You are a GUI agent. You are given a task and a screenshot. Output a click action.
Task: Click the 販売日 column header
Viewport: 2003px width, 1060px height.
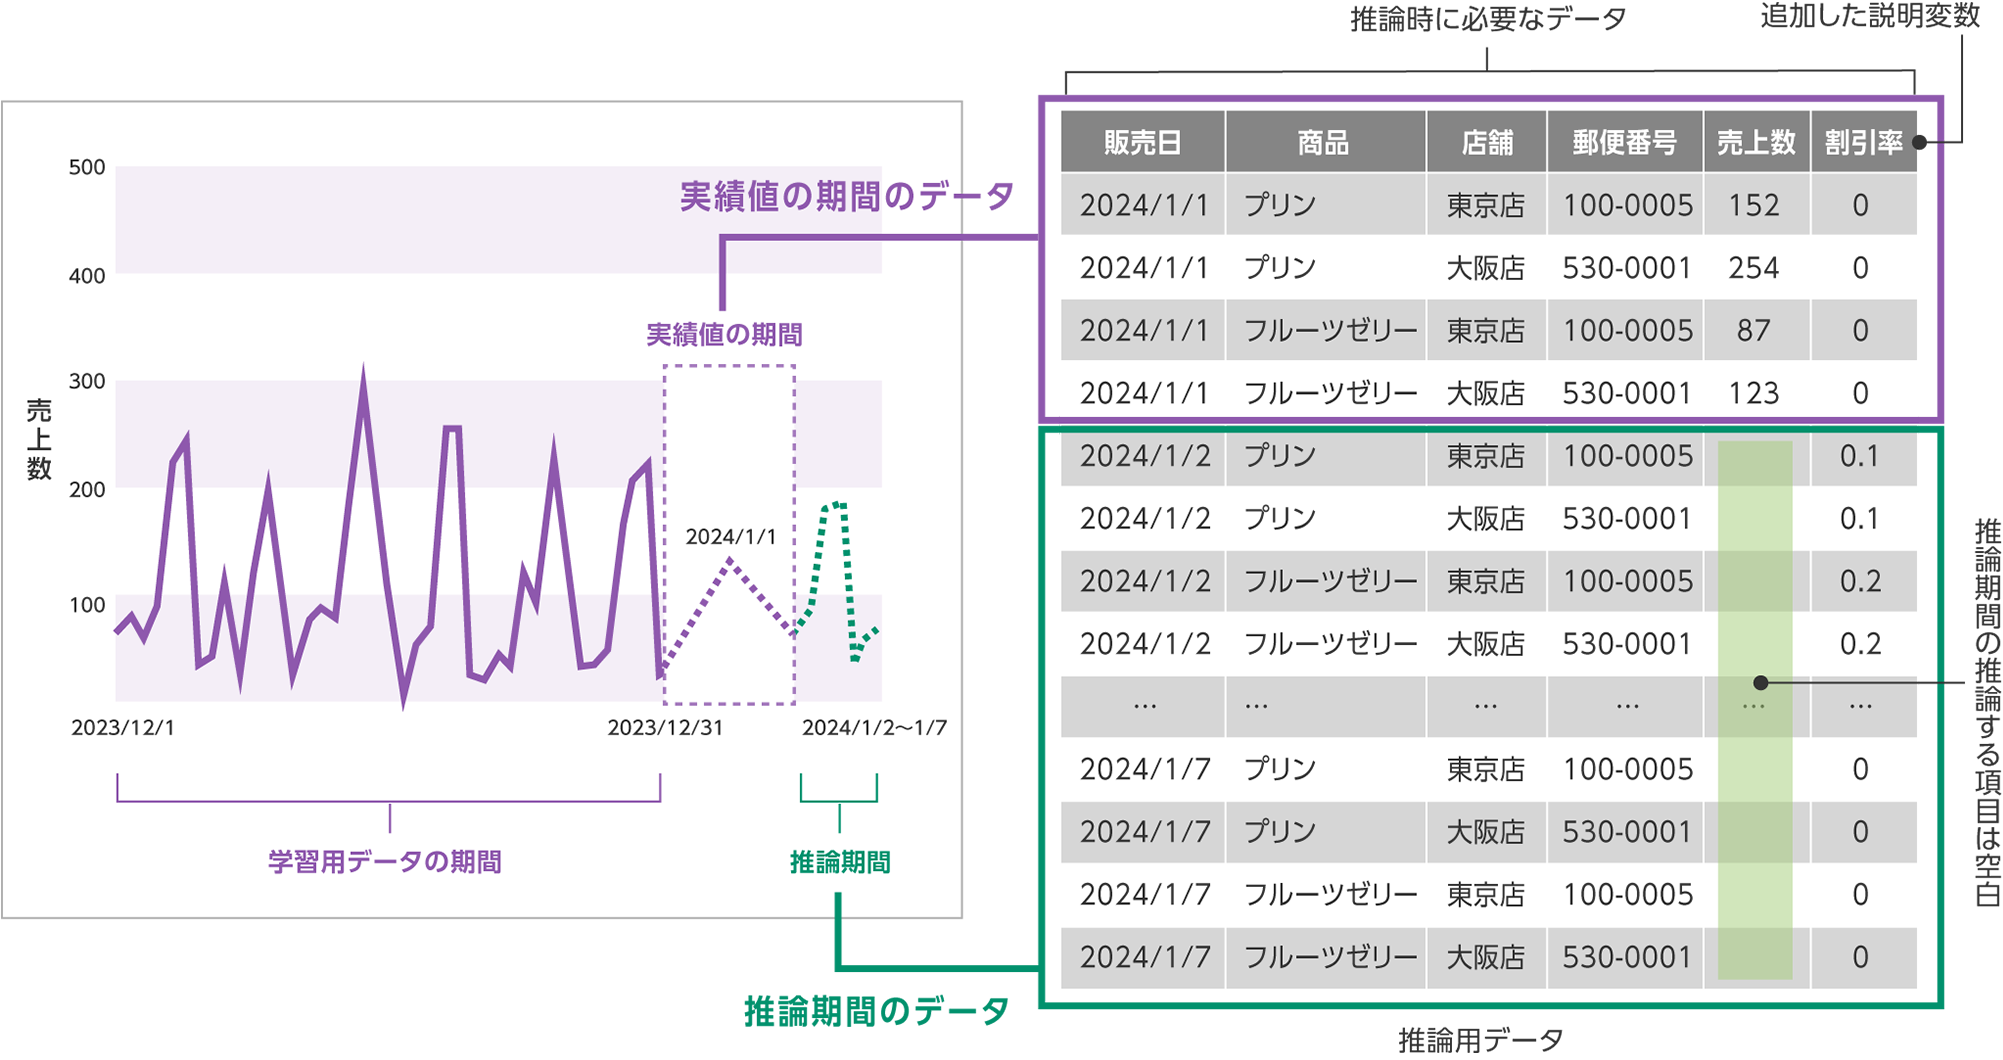(x=1141, y=142)
